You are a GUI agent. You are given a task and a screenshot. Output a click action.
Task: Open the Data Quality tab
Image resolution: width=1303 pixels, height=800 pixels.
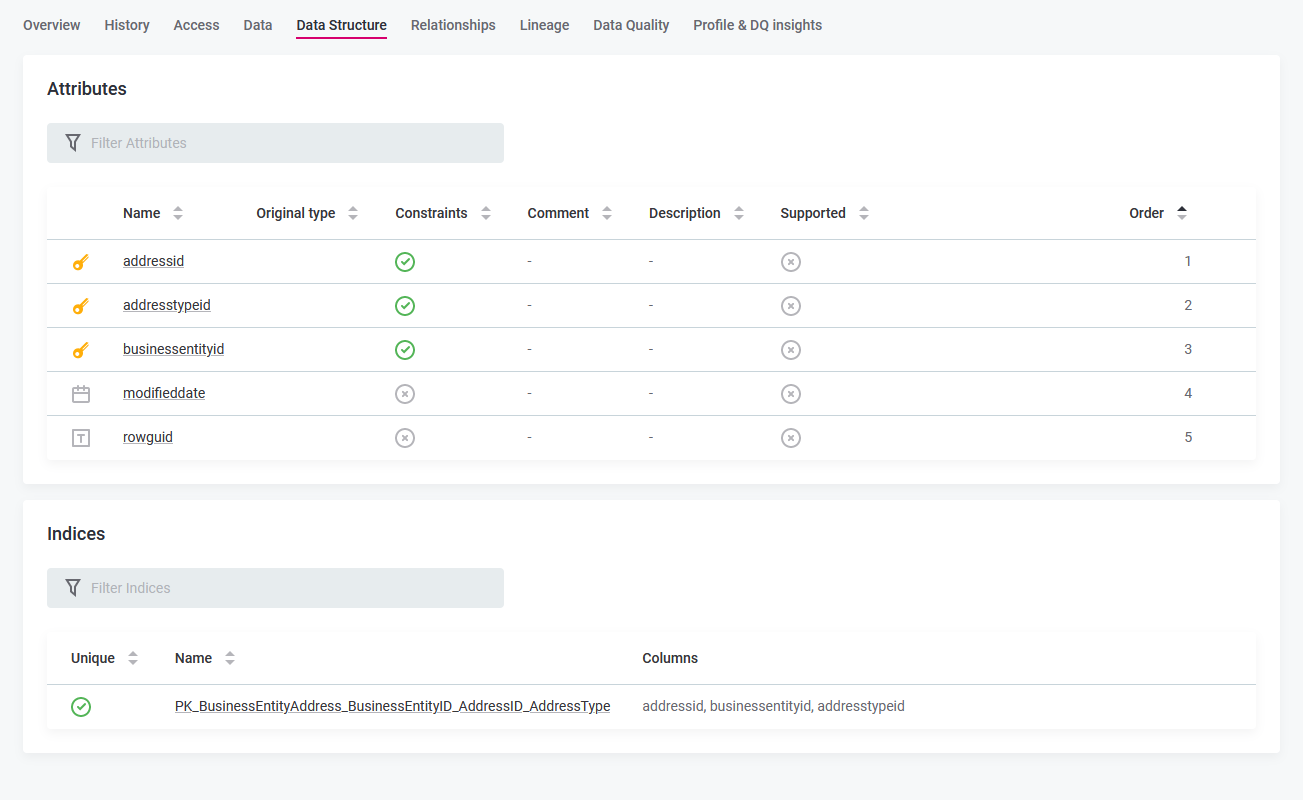pos(631,24)
